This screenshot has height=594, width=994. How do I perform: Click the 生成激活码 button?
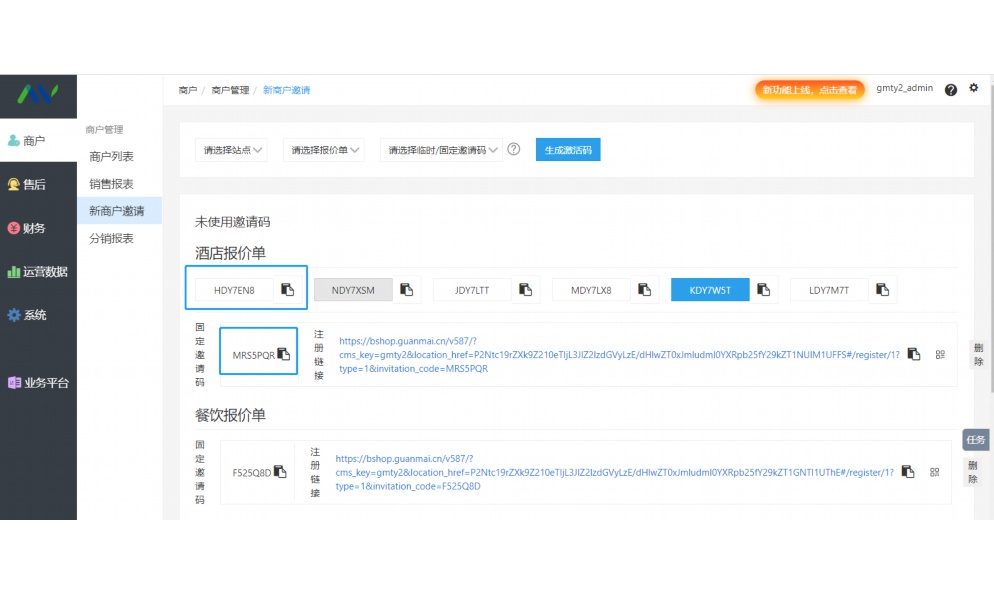click(x=567, y=148)
